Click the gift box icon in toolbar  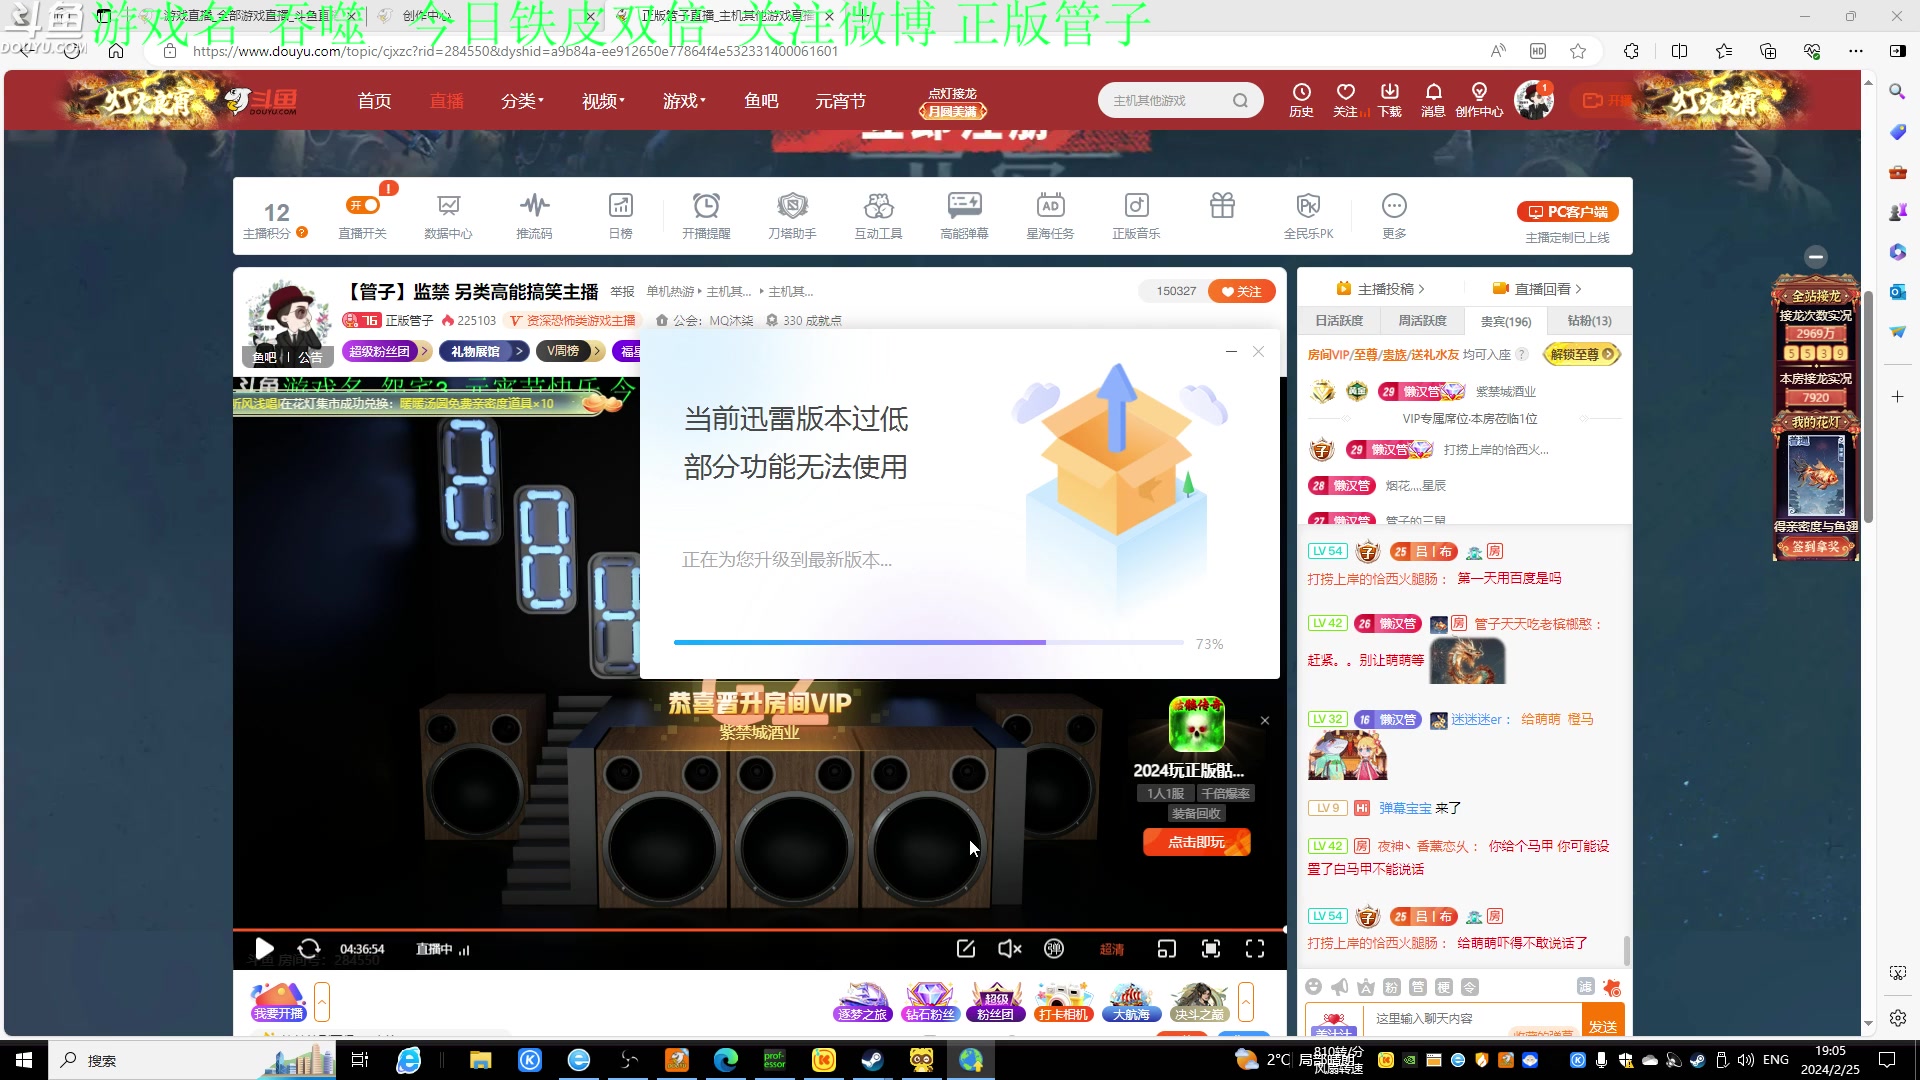point(1222,206)
